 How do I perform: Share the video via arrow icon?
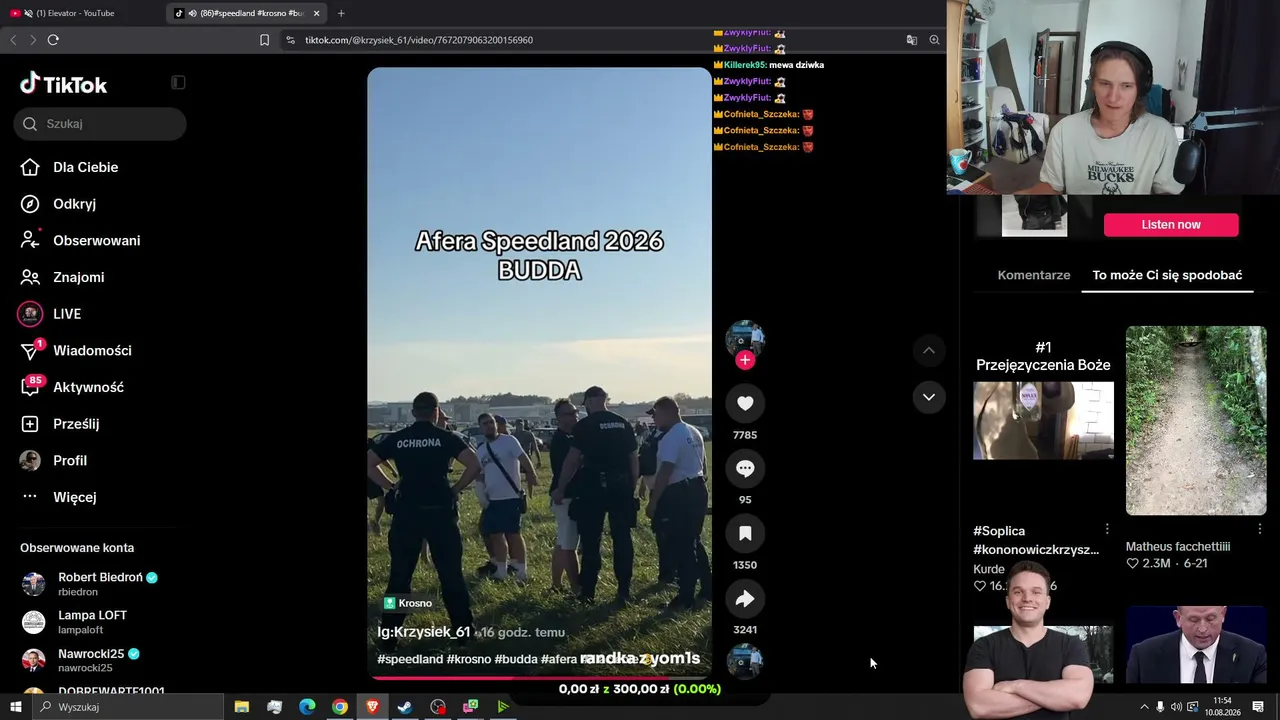745,598
